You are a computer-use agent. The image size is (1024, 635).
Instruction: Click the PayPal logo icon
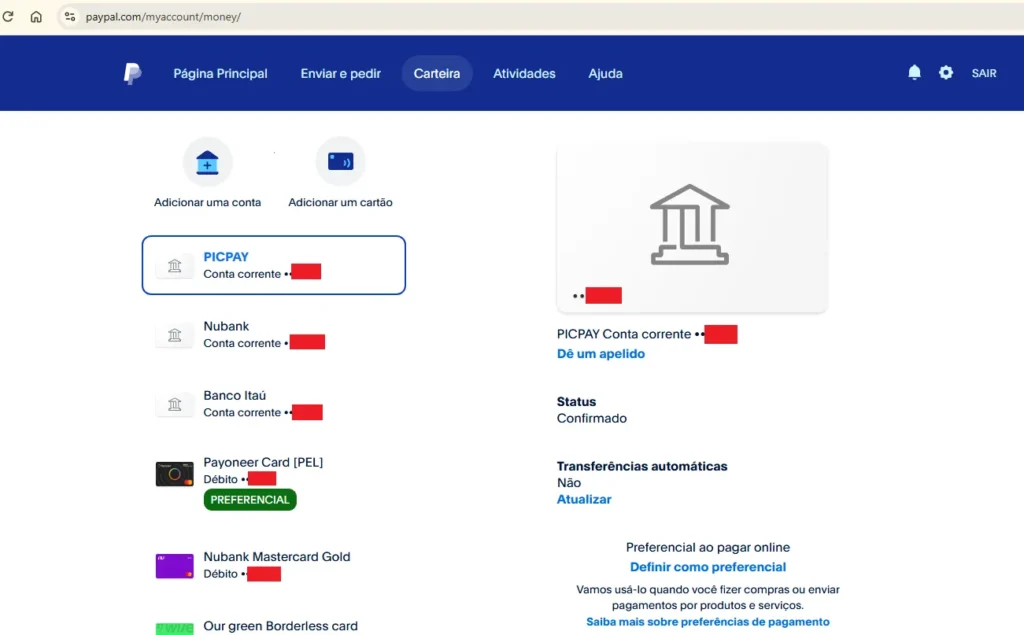click(x=133, y=73)
